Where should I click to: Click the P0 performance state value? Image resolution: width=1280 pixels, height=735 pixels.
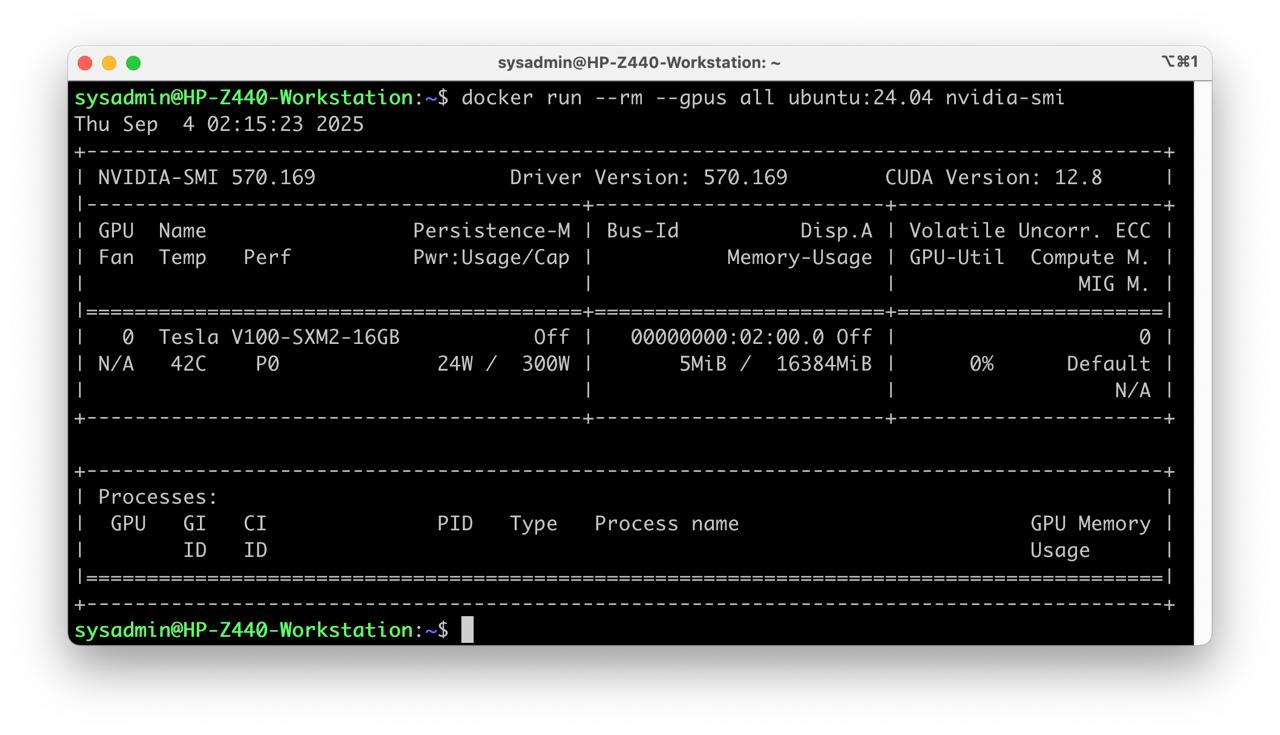pos(267,364)
